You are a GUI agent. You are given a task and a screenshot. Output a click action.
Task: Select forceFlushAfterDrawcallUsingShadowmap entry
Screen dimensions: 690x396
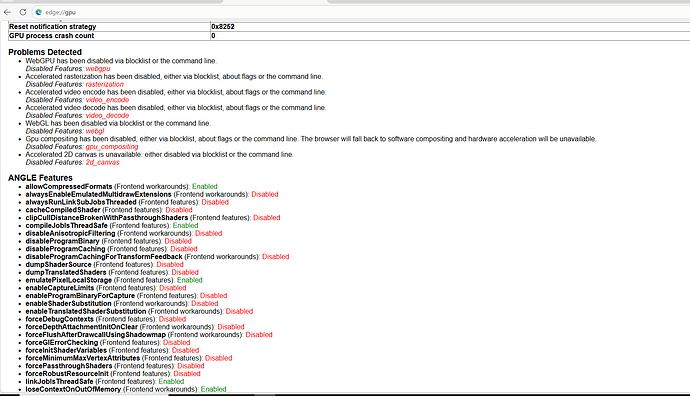tap(149, 335)
